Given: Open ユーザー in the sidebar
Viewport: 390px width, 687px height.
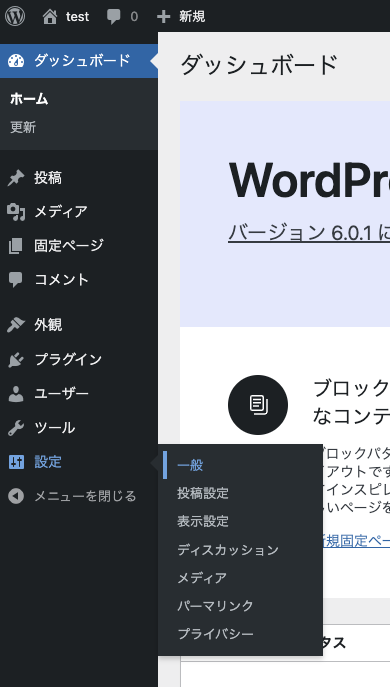Looking at the screenshot, I should [61, 393].
